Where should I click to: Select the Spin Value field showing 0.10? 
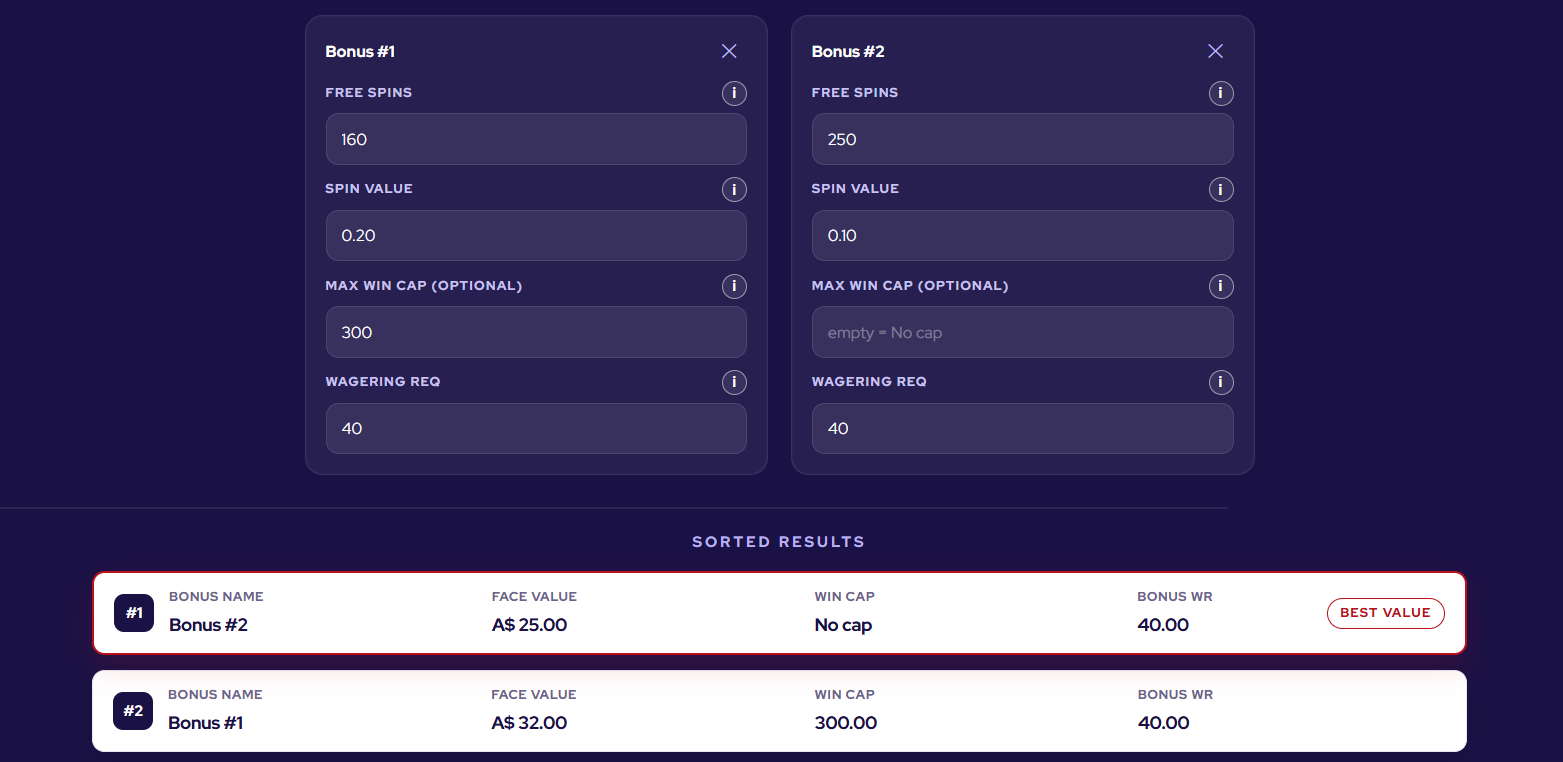pyautogui.click(x=1022, y=235)
